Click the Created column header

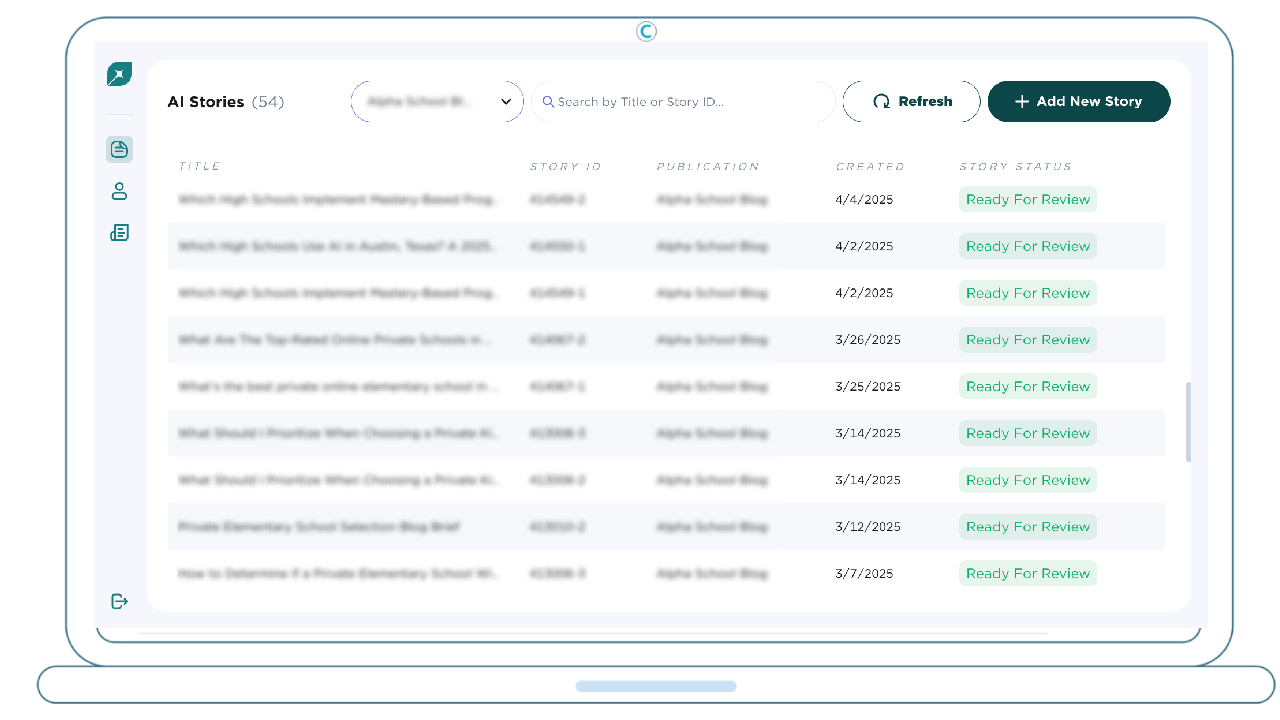(x=870, y=166)
